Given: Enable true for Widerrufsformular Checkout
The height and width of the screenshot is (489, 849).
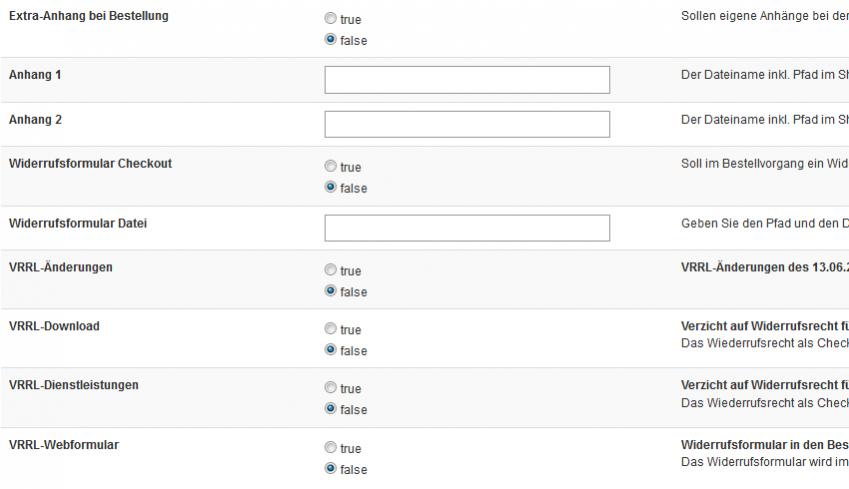Looking at the screenshot, I should pos(331,167).
